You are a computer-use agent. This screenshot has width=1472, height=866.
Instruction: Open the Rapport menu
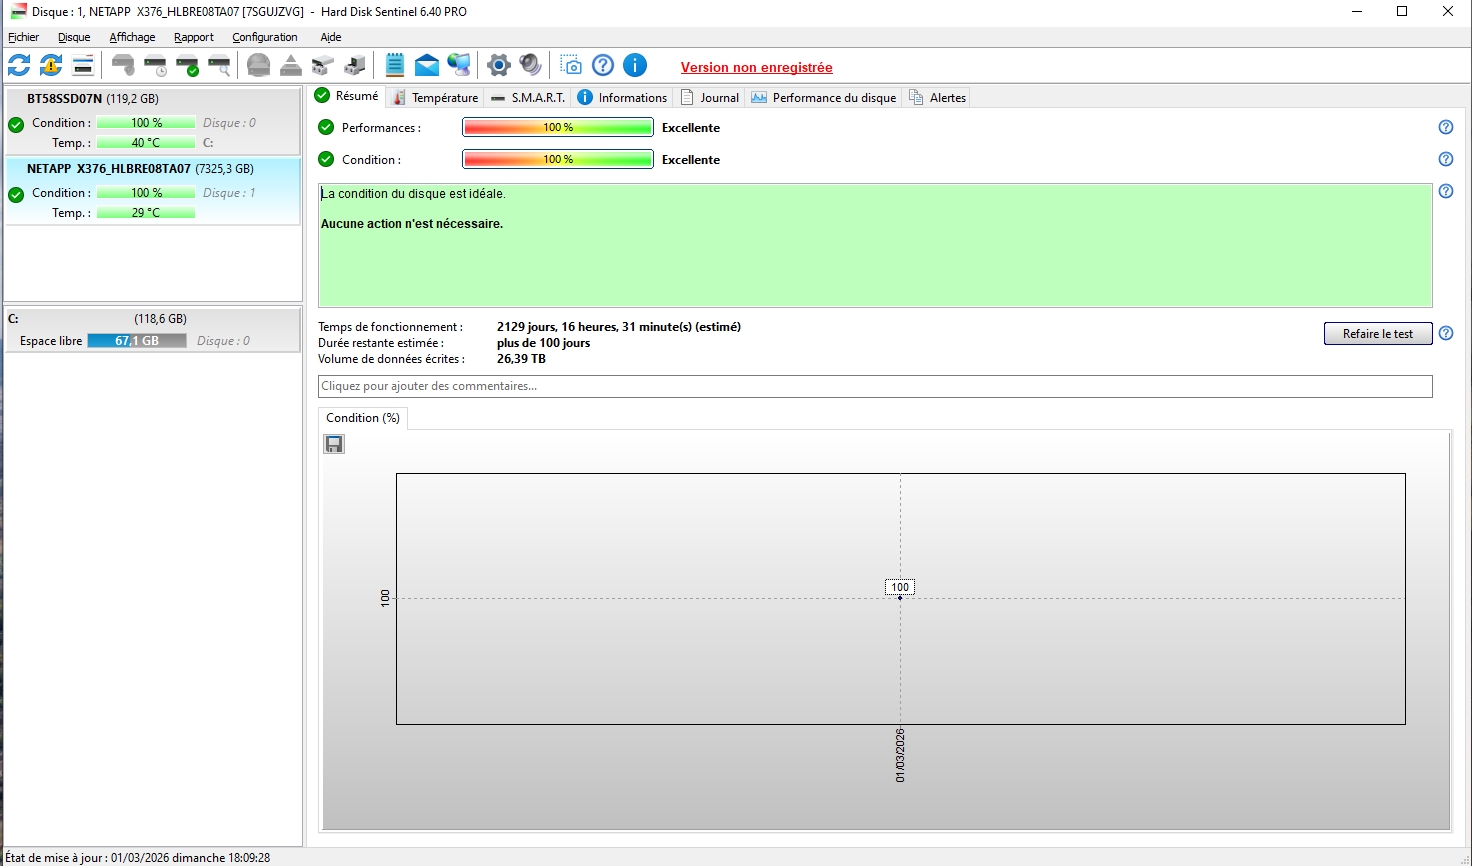[193, 37]
